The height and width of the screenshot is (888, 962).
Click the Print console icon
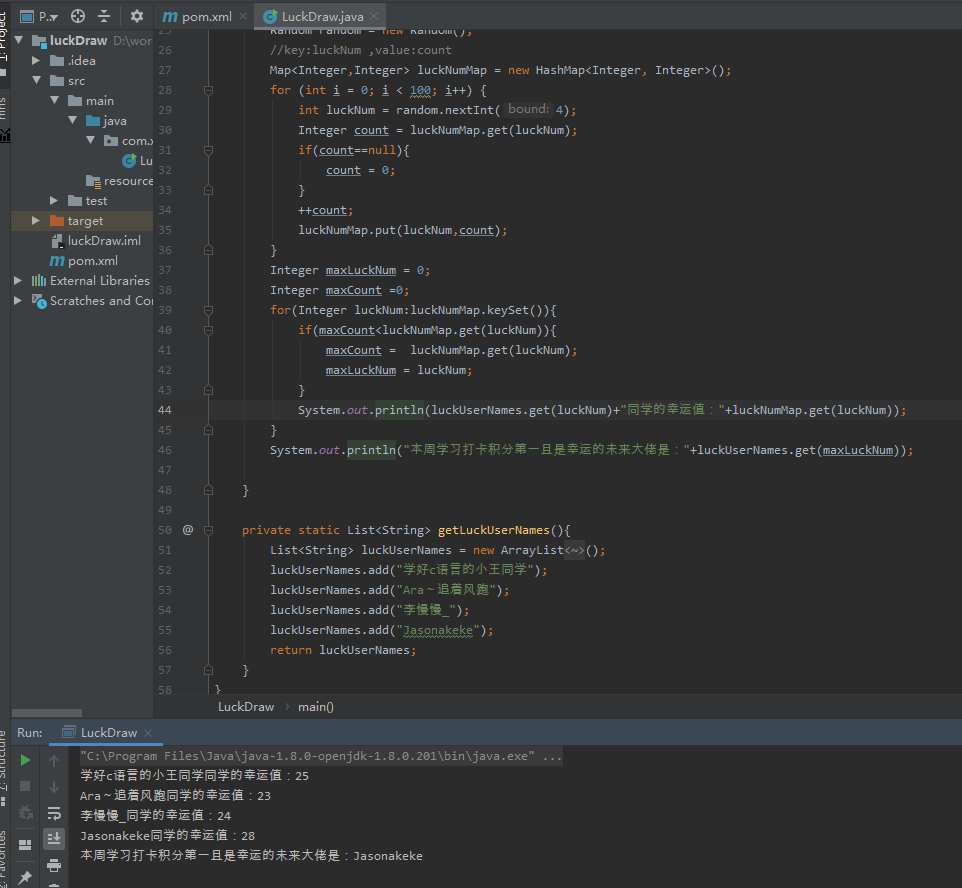54,865
